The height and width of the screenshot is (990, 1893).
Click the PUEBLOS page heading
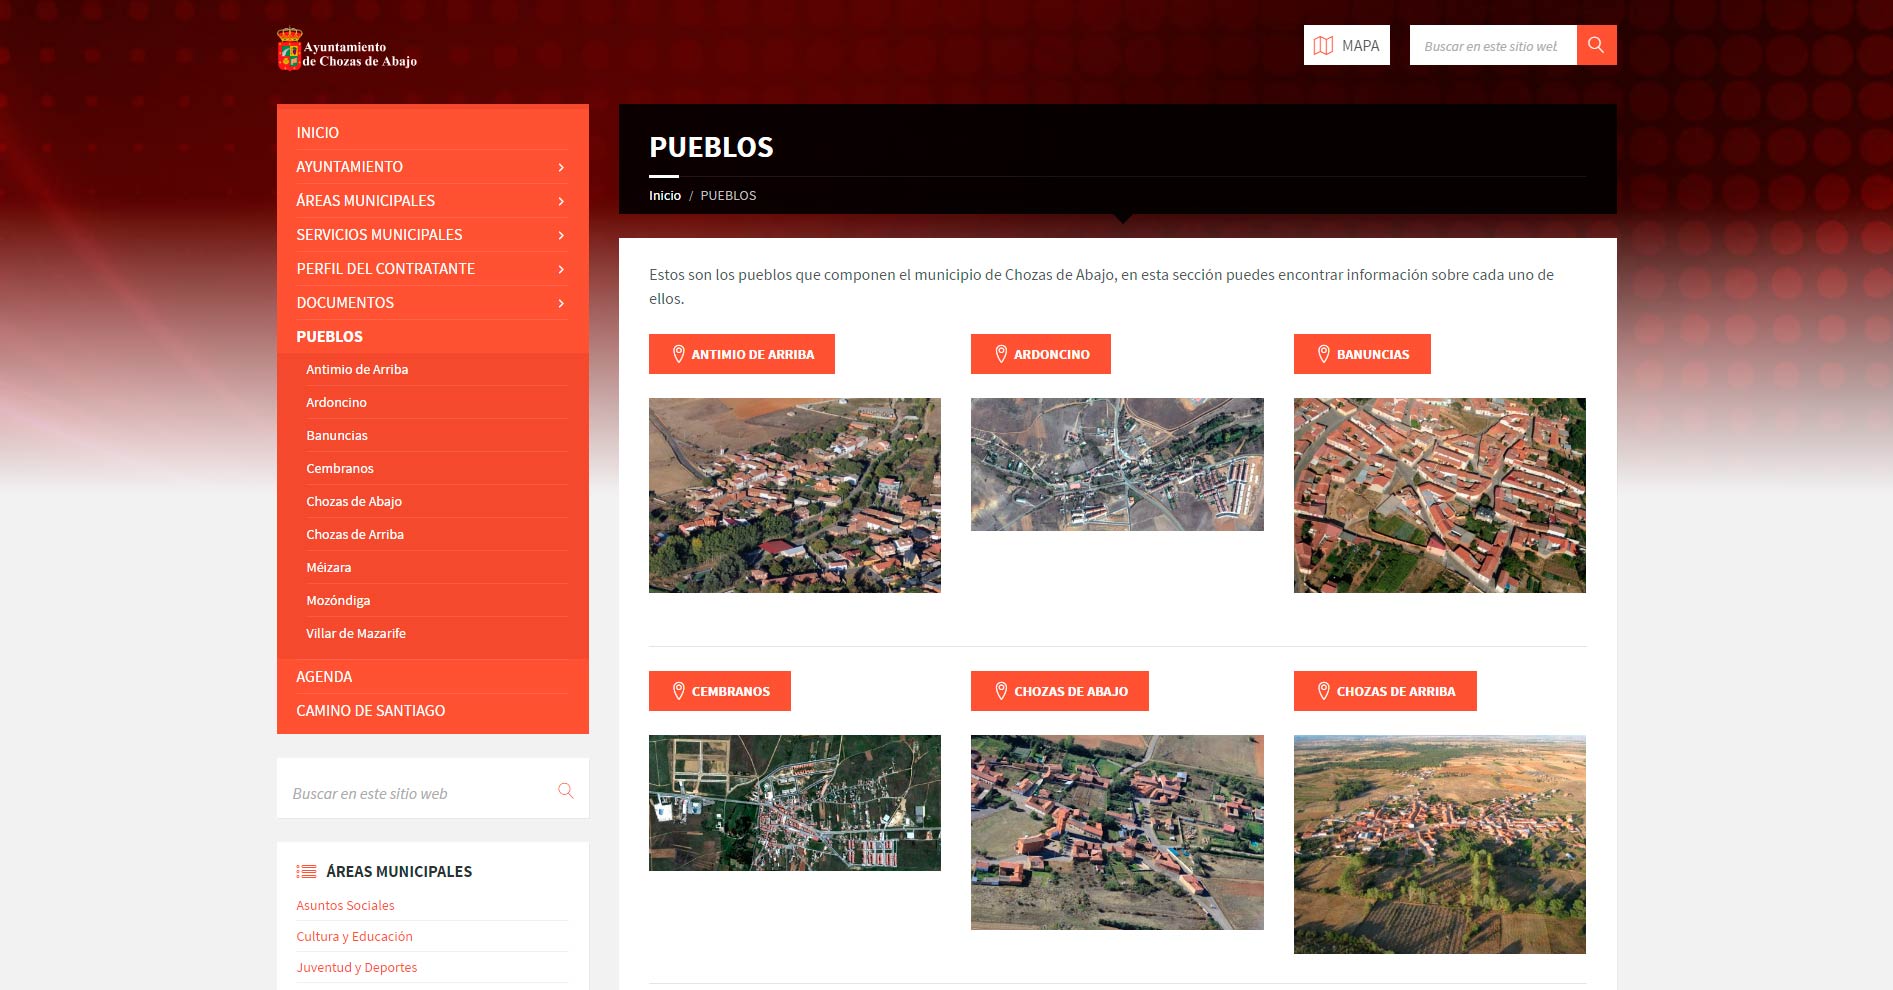click(x=711, y=147)
